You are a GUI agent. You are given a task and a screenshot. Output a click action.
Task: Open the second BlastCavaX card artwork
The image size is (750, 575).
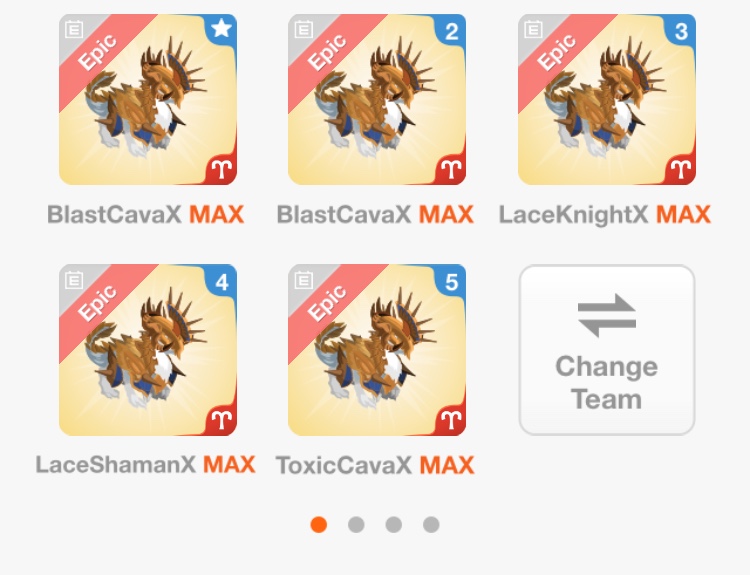(377, 100)
